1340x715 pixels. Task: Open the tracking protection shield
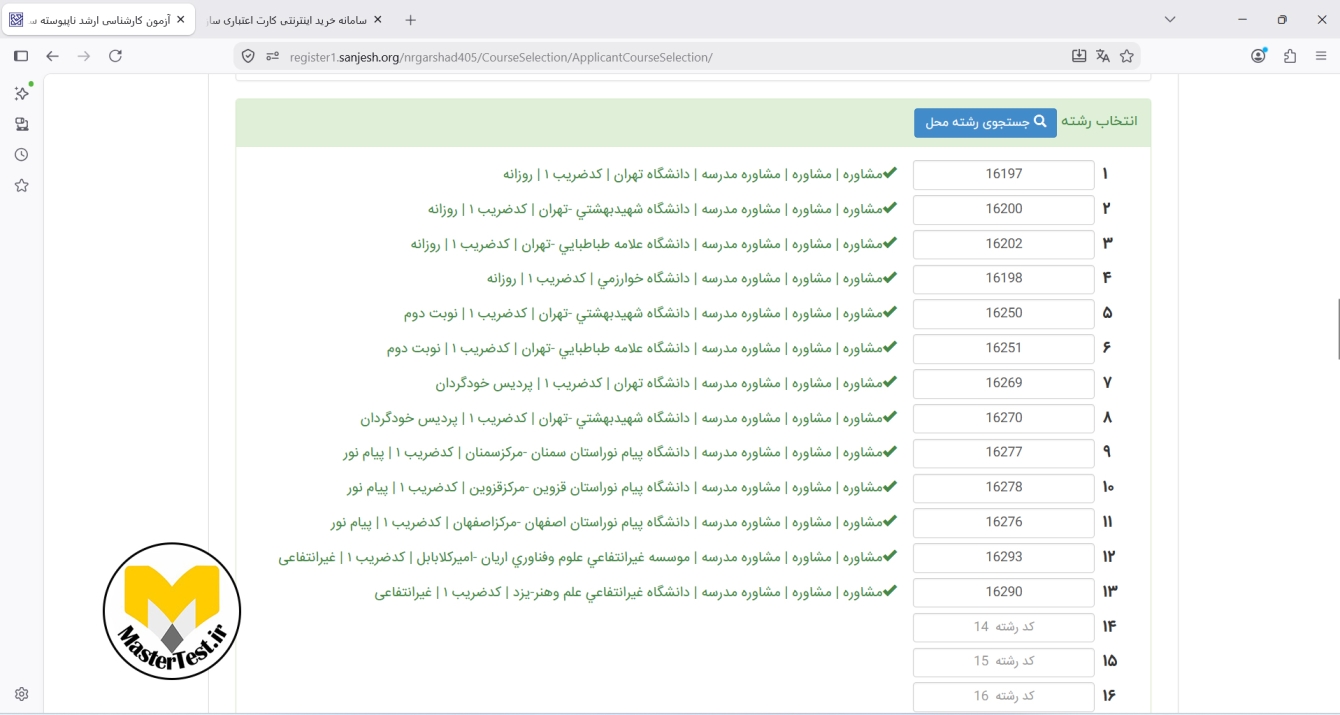pyautogui.click(x=248, y=56)
